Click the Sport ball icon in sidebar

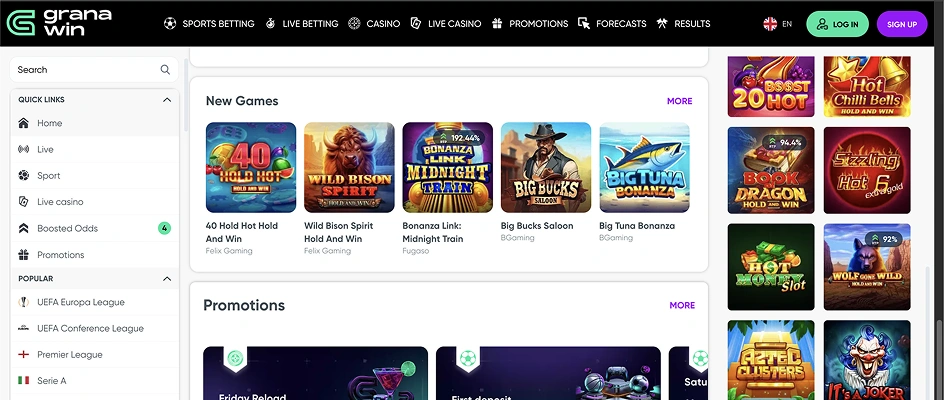[23, 175]
